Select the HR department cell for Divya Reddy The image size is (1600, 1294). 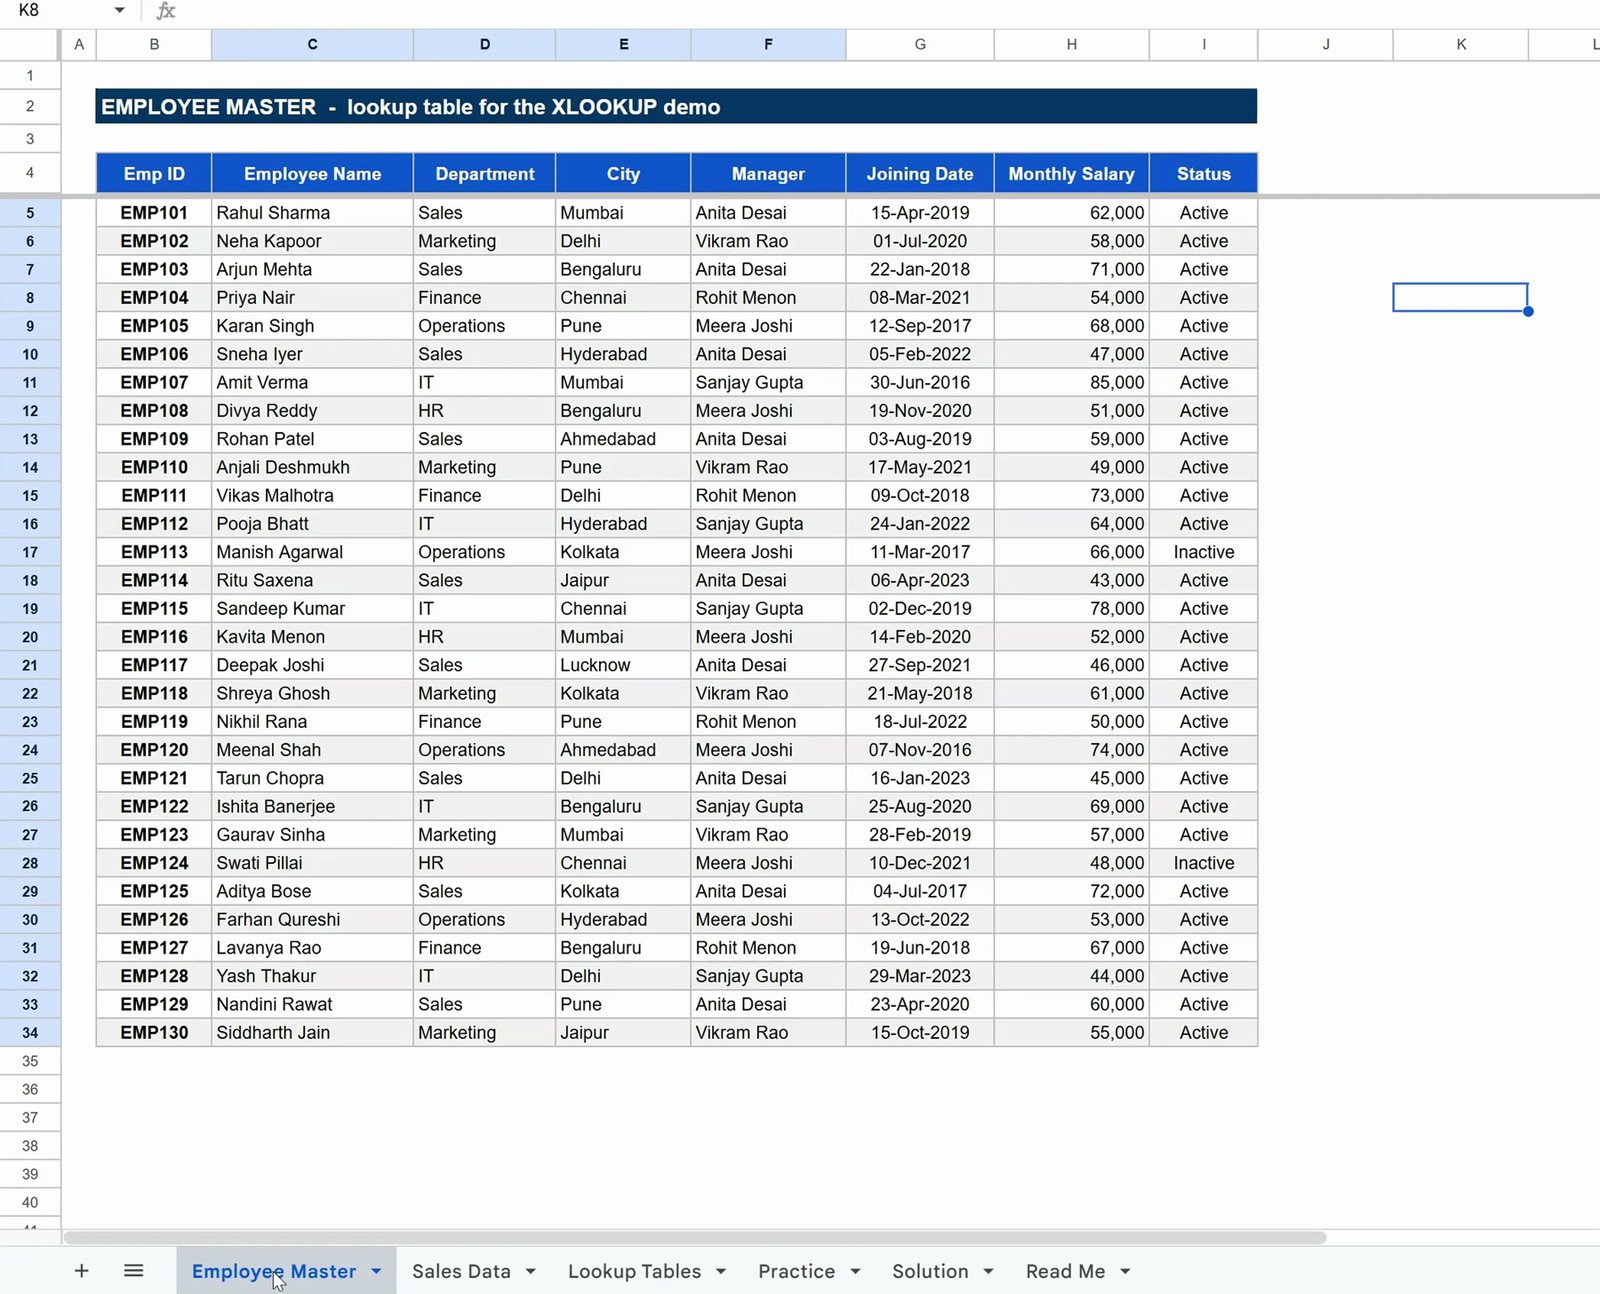(485, 410)
